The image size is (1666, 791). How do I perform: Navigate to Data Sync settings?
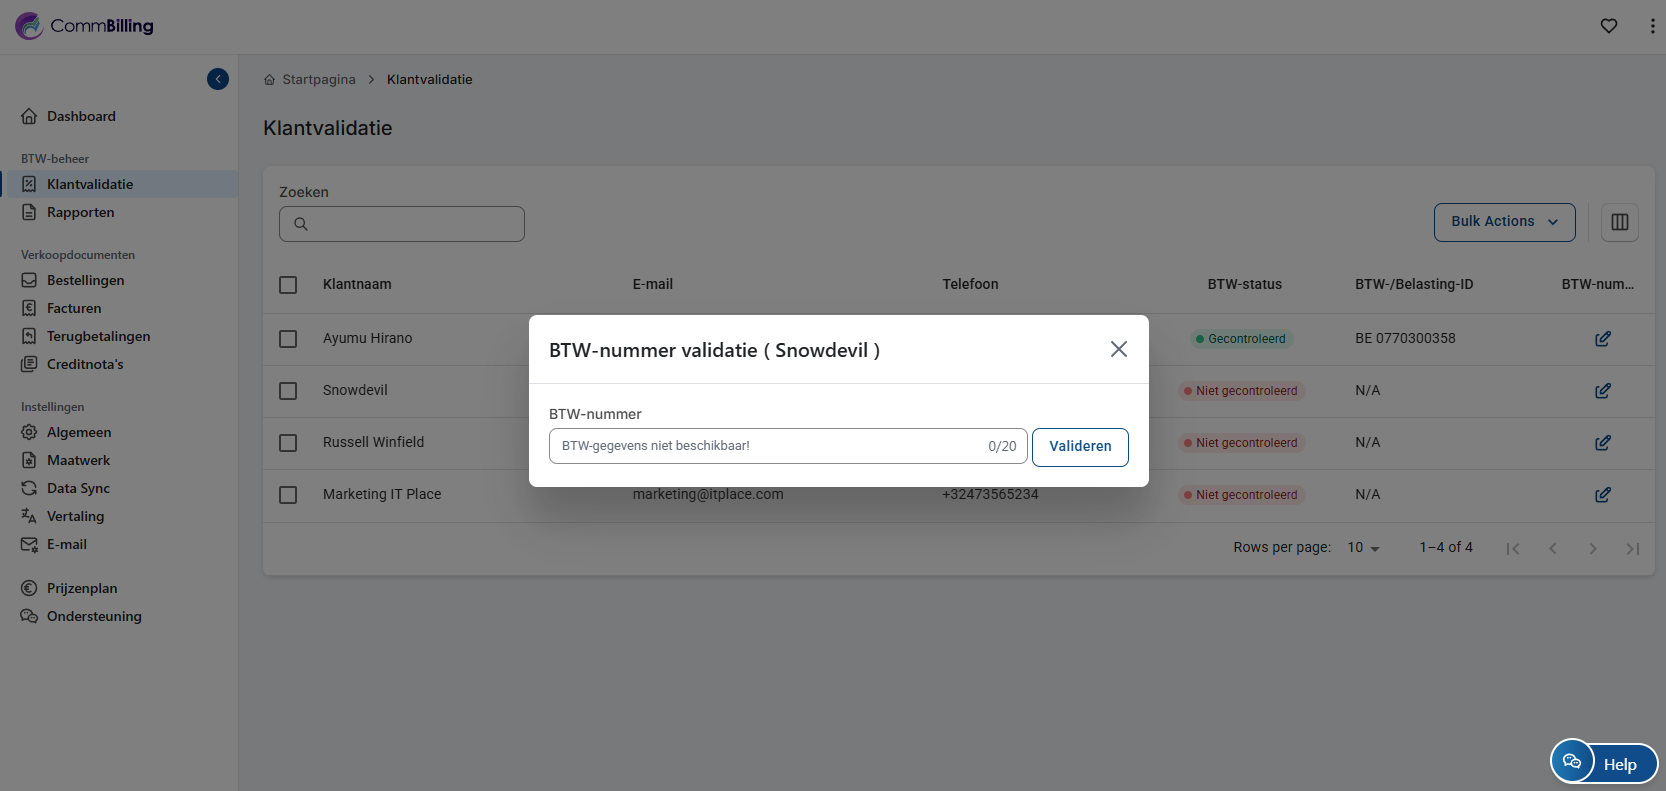(x=78, y=488)
